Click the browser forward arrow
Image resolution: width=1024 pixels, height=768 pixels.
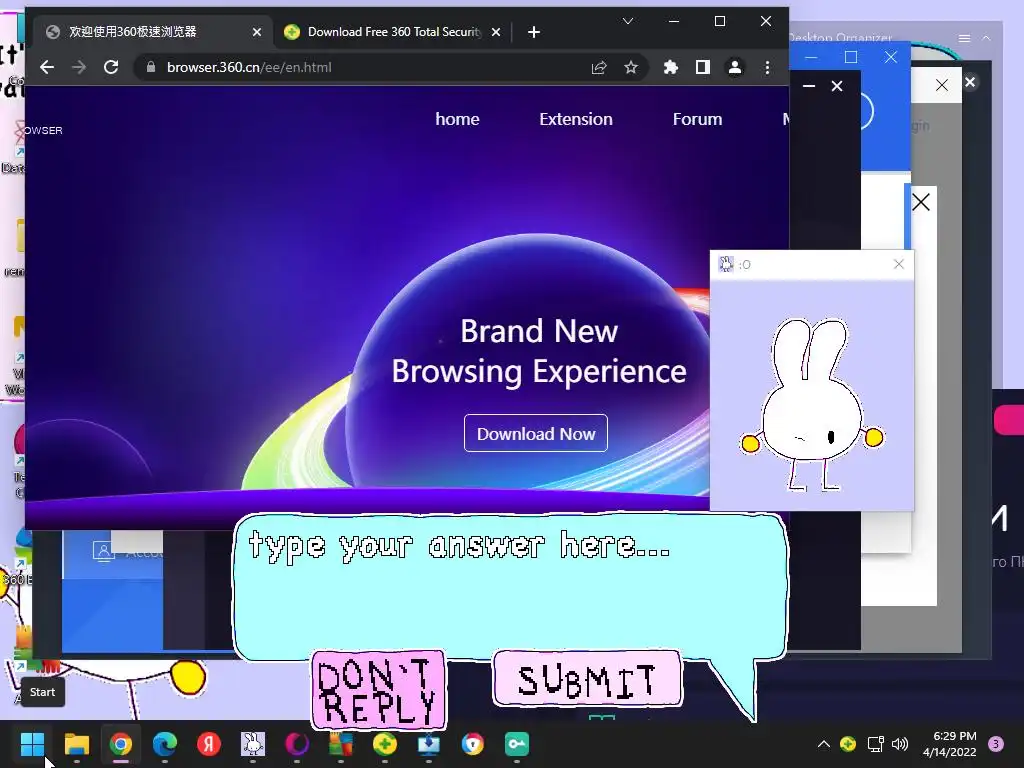tap(78, 67)
